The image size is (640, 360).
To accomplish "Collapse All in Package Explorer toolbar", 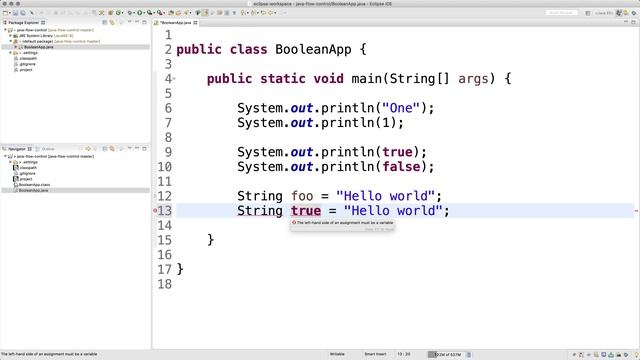I will pyautogui.click(x=104, y=22).
